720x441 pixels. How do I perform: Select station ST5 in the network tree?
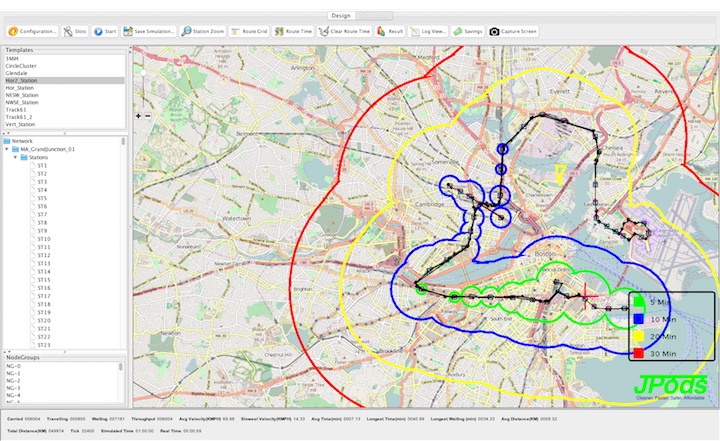coord(43,198)
